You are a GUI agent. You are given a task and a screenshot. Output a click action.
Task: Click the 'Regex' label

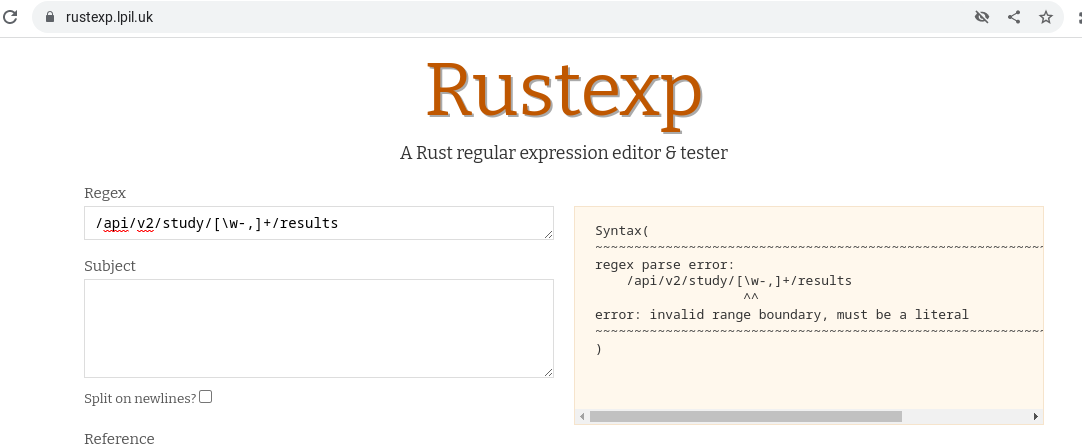pyautogui.click(x=105, y=193)
